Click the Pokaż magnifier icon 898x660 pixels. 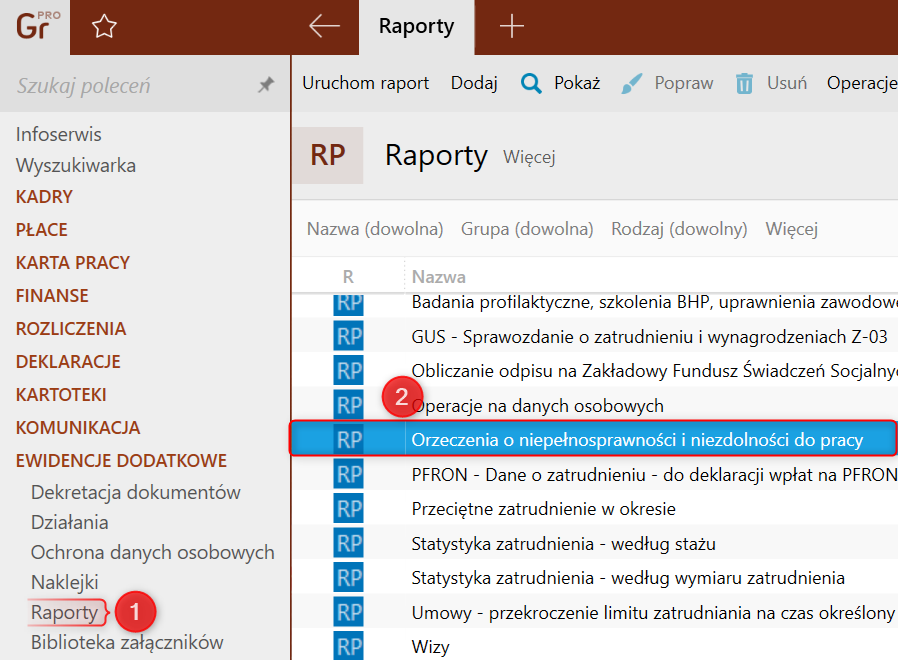[530, 84]
